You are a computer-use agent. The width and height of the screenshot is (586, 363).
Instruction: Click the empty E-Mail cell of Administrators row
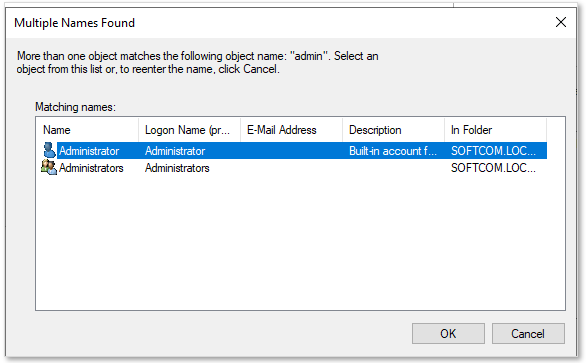click(292, 168)
